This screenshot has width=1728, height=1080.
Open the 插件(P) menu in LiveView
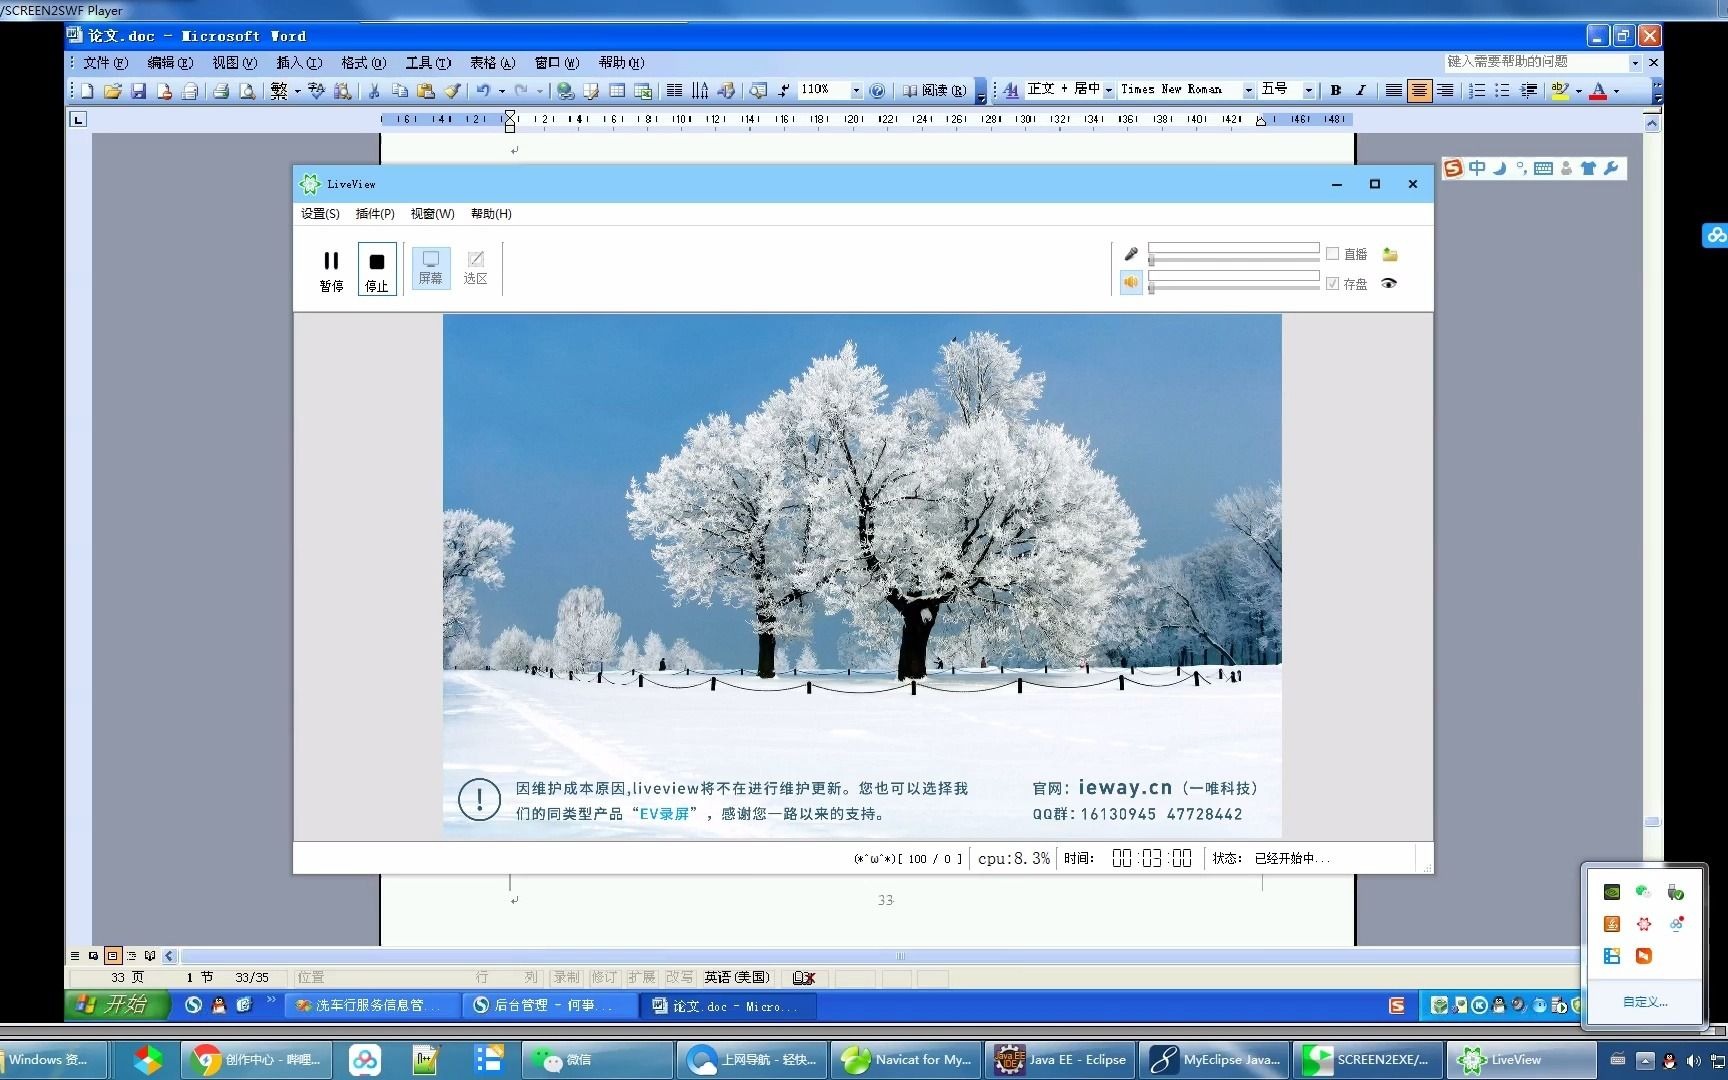click(x=375, y=214)
